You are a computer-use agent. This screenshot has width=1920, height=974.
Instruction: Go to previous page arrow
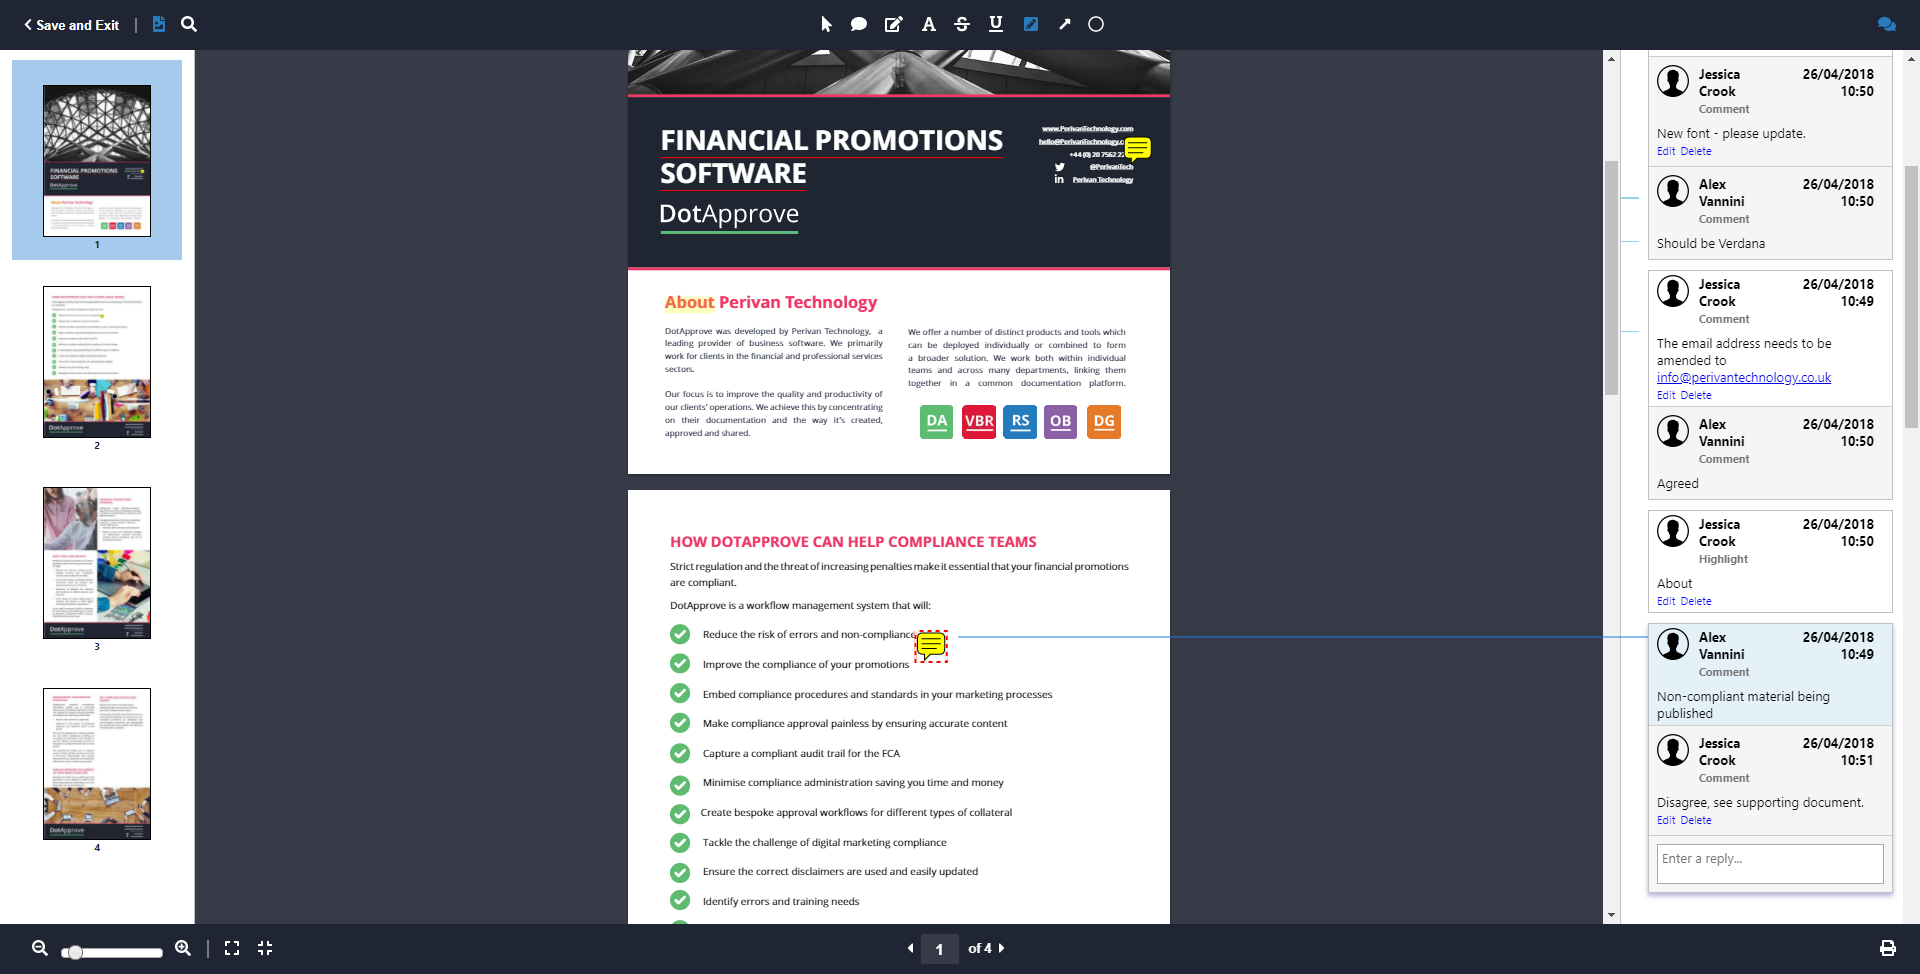(x=910, y=948)
